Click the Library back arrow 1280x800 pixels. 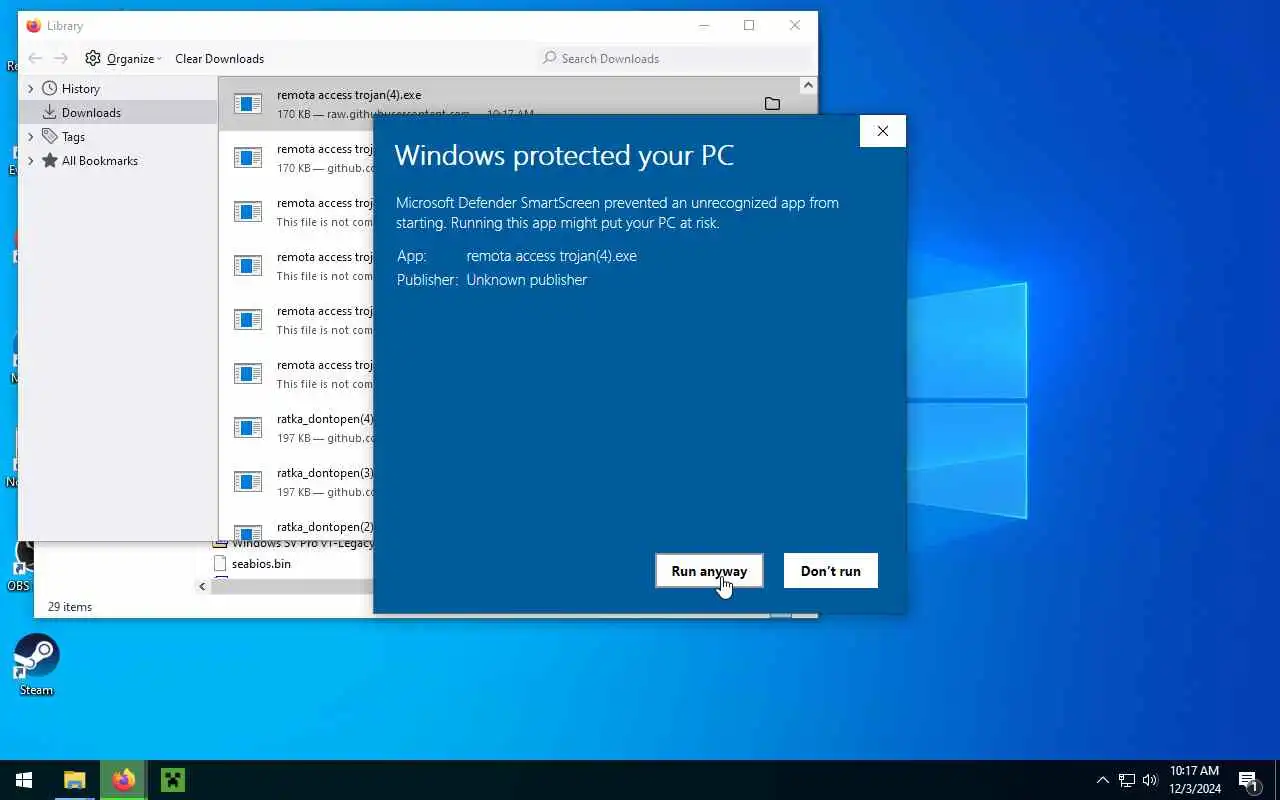[x=35, y=58]
